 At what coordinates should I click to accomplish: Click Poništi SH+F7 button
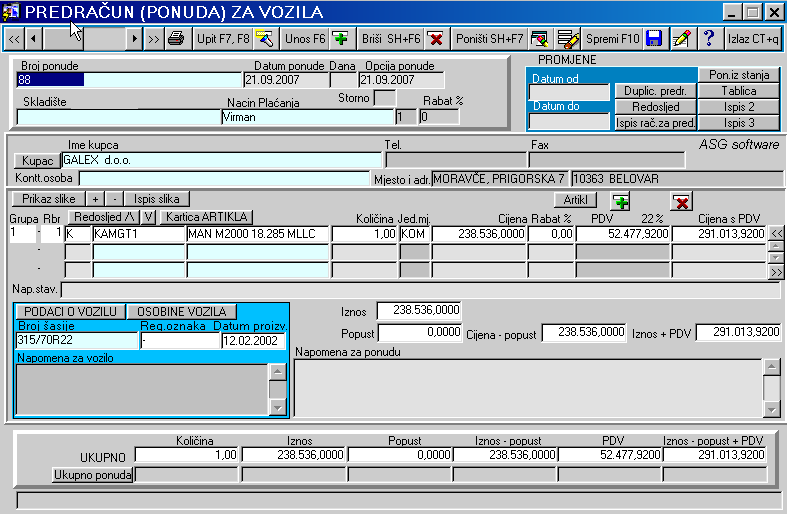(489, 39)
